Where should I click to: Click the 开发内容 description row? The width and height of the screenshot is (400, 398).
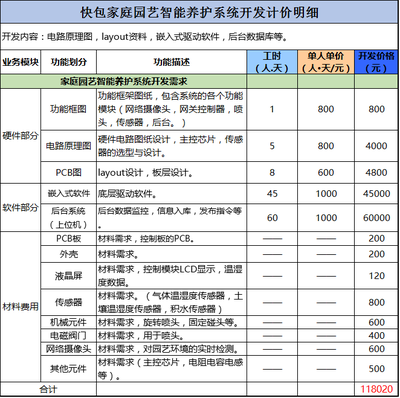click(200, 37)
